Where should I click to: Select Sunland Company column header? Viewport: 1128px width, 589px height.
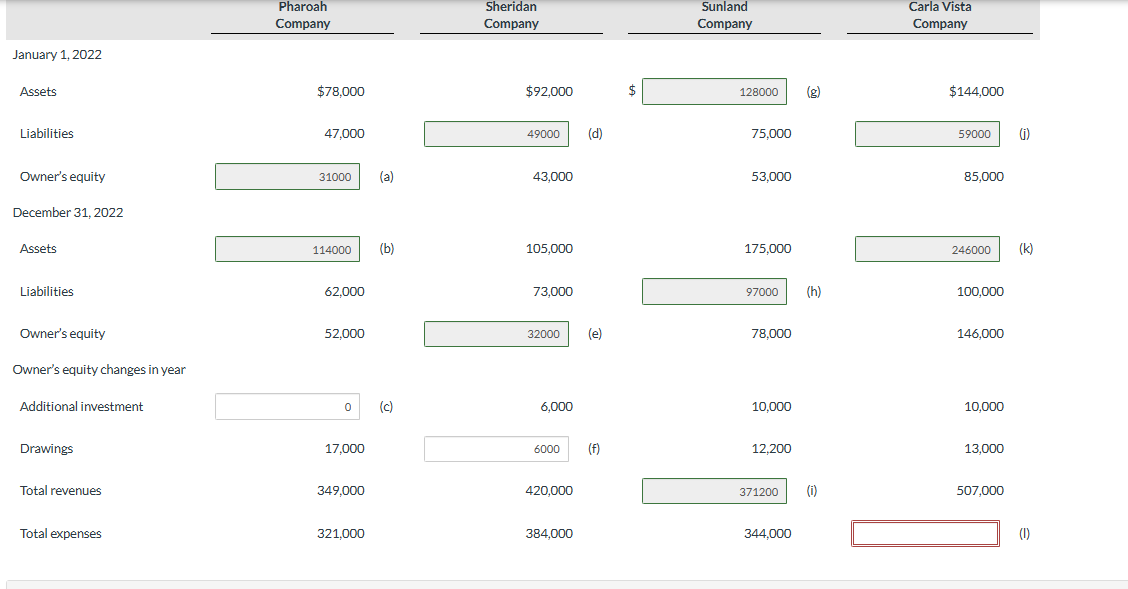[x=724, y=15]
